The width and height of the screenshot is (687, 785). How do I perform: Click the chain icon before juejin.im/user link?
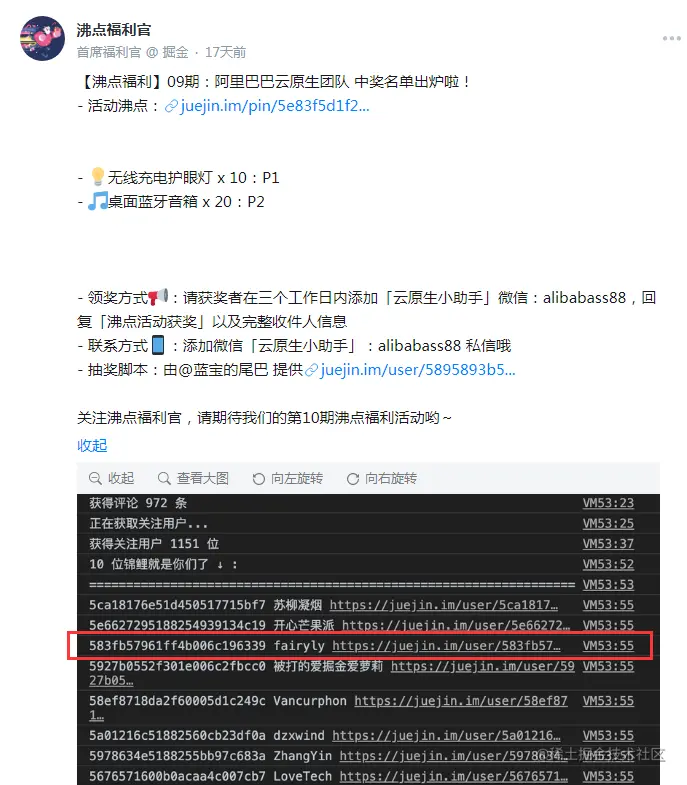pyautogui.click(x=311, y=370)
